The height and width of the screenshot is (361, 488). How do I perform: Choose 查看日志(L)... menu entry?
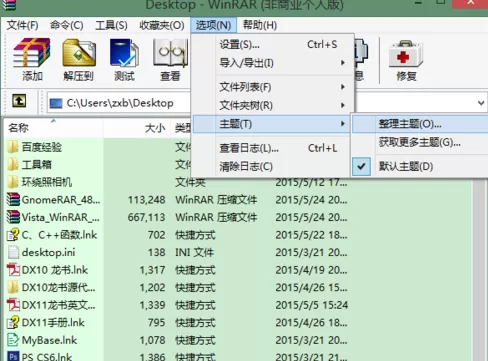click(272, 148)
